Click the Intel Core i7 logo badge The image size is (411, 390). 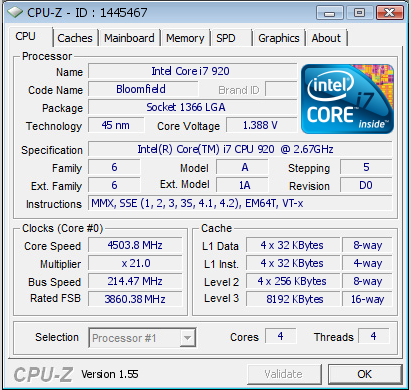click(347, 99)
